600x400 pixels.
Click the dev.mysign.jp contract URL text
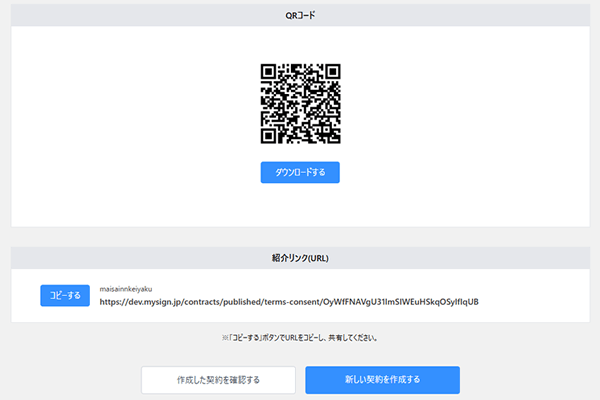[289, 302]
